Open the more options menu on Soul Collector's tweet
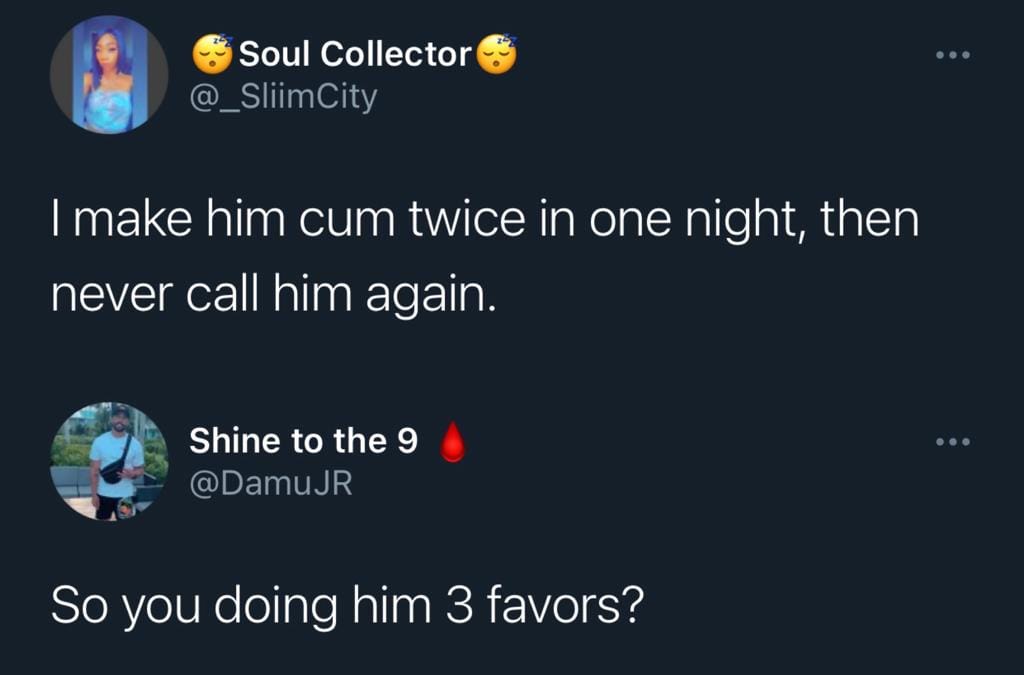The width and height of the screenshot is (1024, 675). [x=951, y=54]
